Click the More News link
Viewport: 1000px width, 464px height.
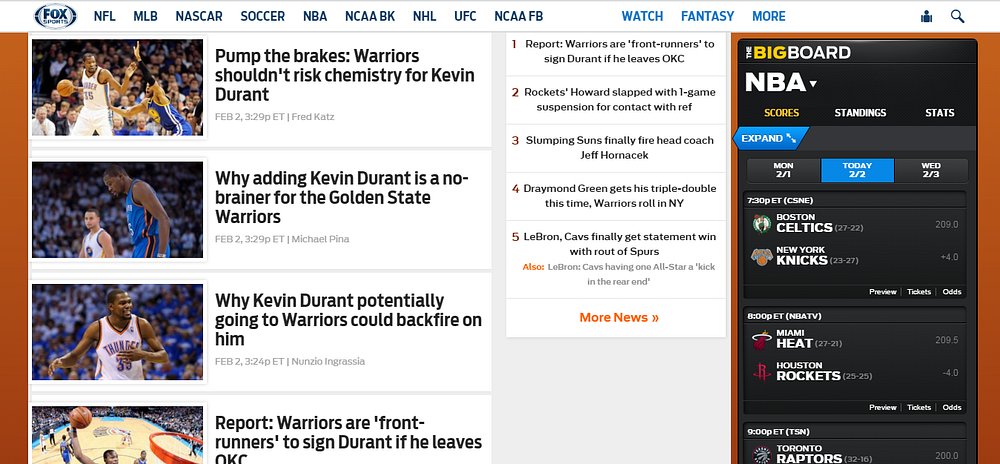[x=619, y=317]
